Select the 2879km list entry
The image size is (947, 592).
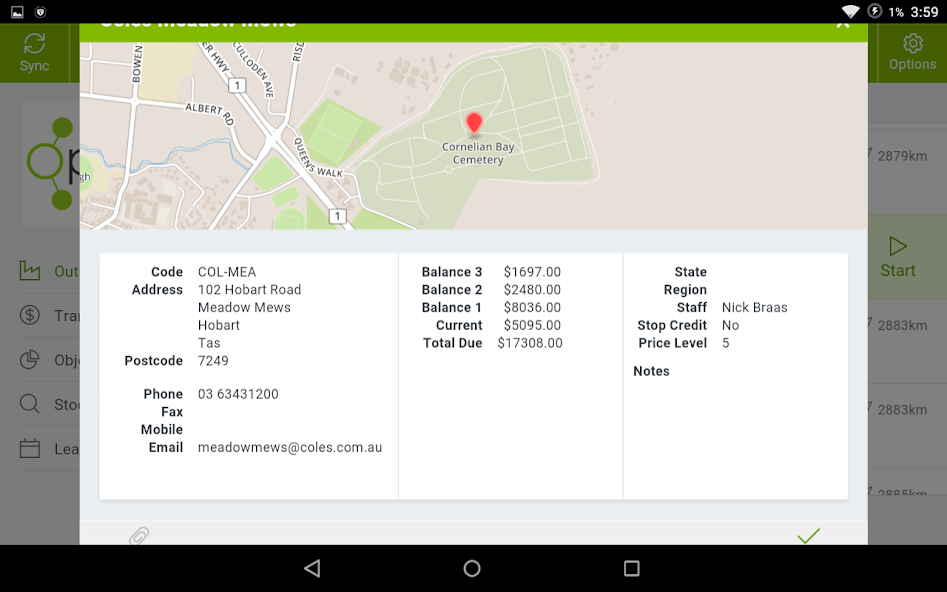pos(907,156)
